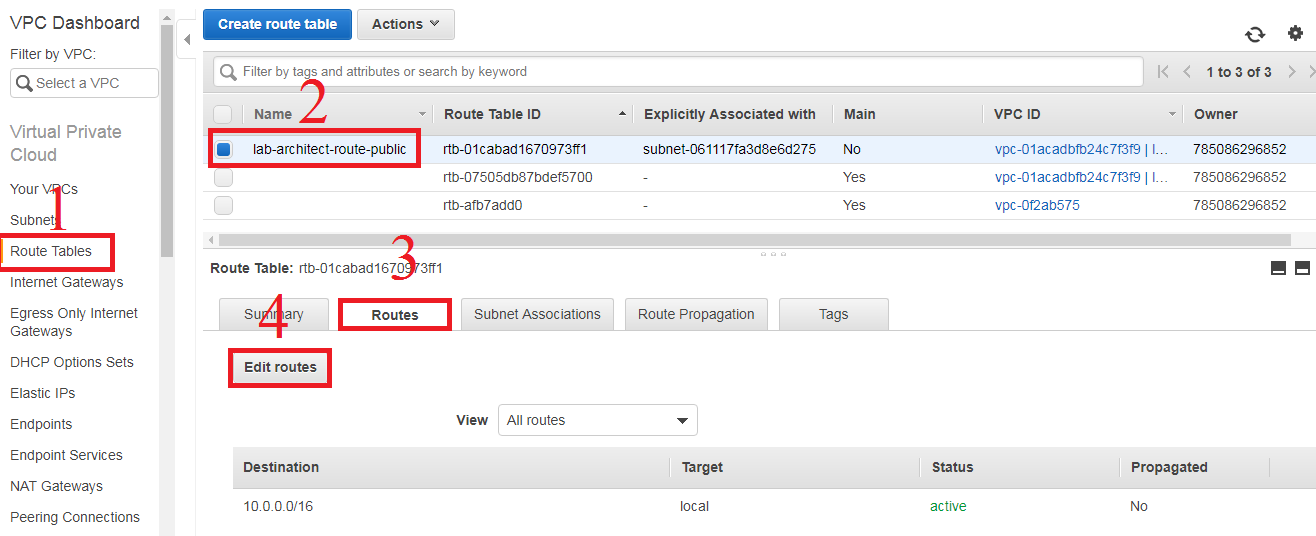
Task: Click the refresh icon
Action: pyautogui.click(x=1255, y=34)
